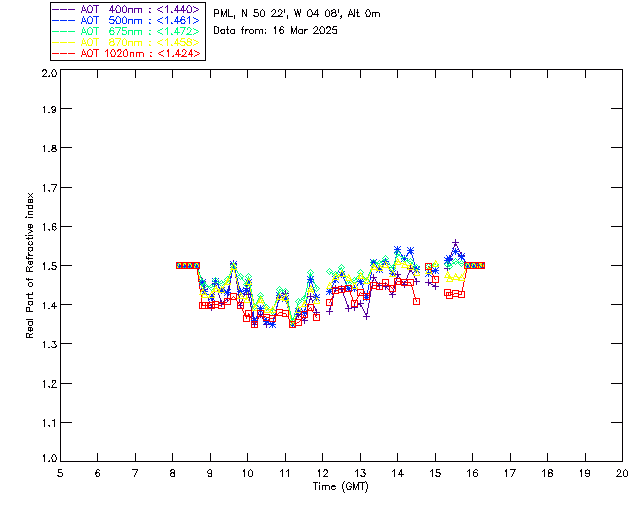Click the 1.5 y-axis label

click(x=49, y=266)
